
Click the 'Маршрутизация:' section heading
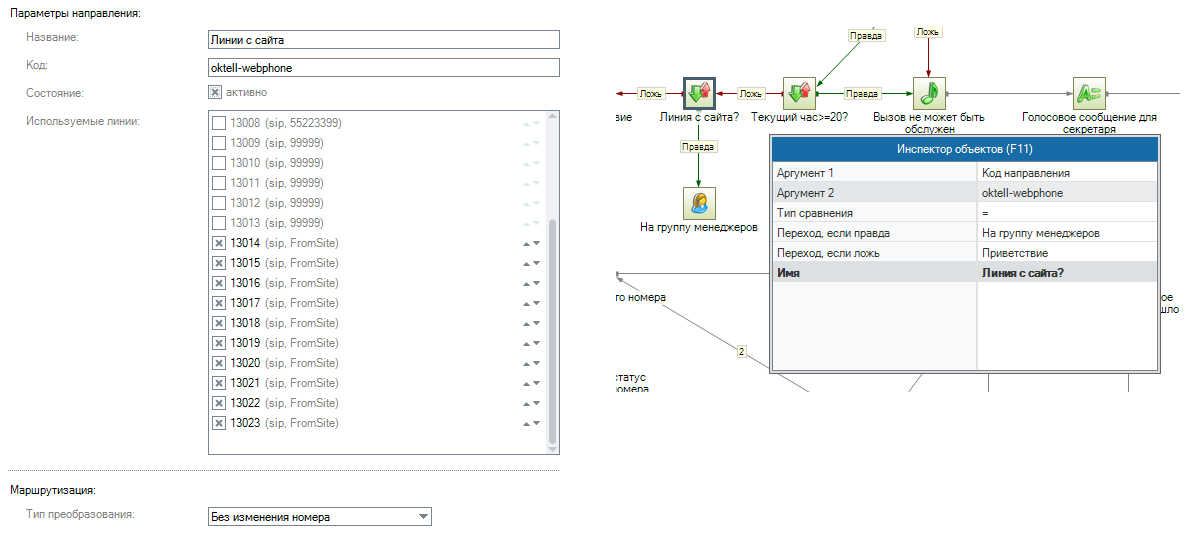(x=52, y=491)
